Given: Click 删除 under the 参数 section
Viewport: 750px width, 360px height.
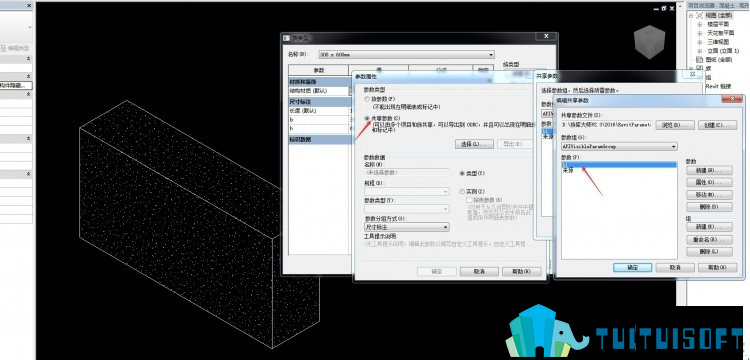Looking at the screenshot, I should click(709, 207).
